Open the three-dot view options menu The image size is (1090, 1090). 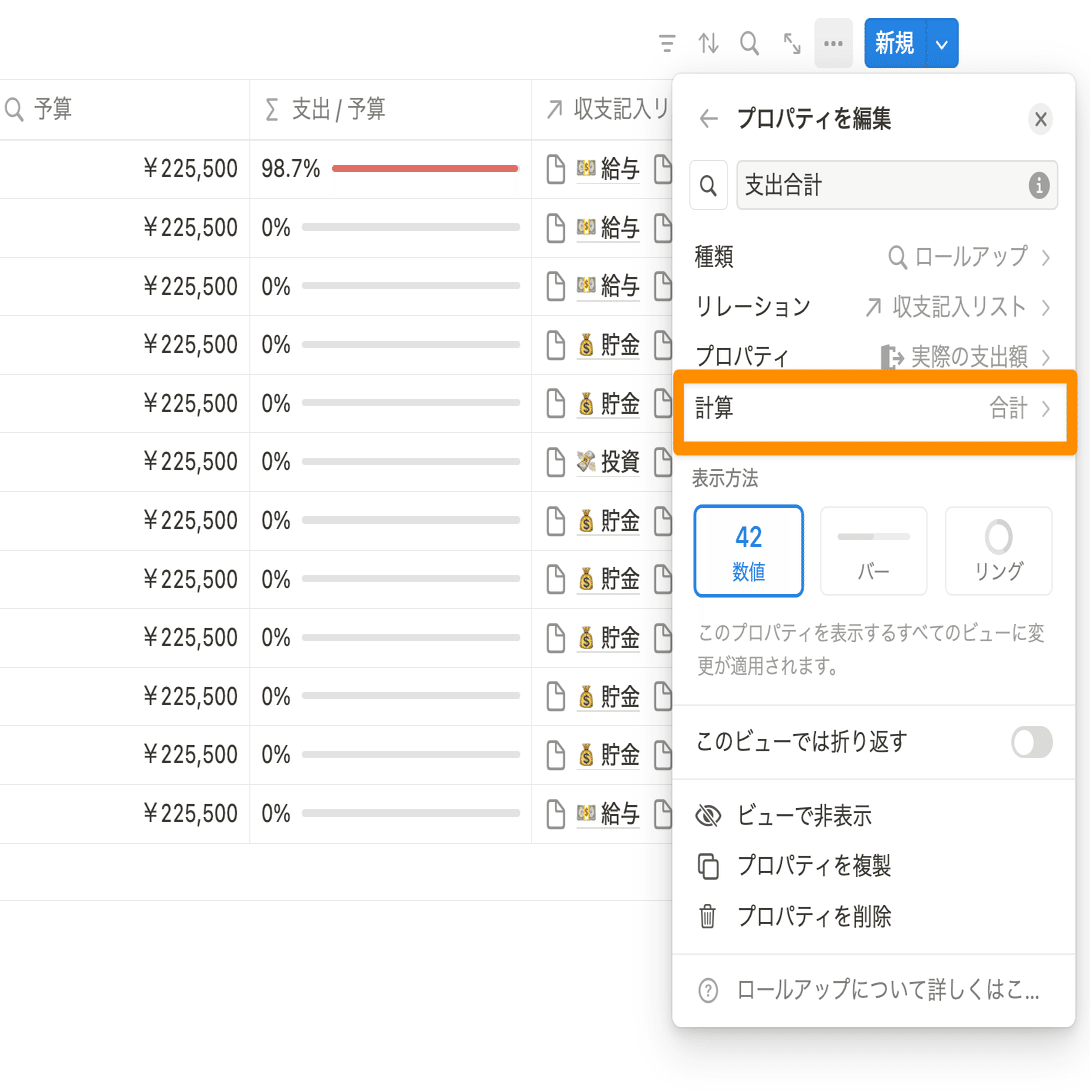833,44
